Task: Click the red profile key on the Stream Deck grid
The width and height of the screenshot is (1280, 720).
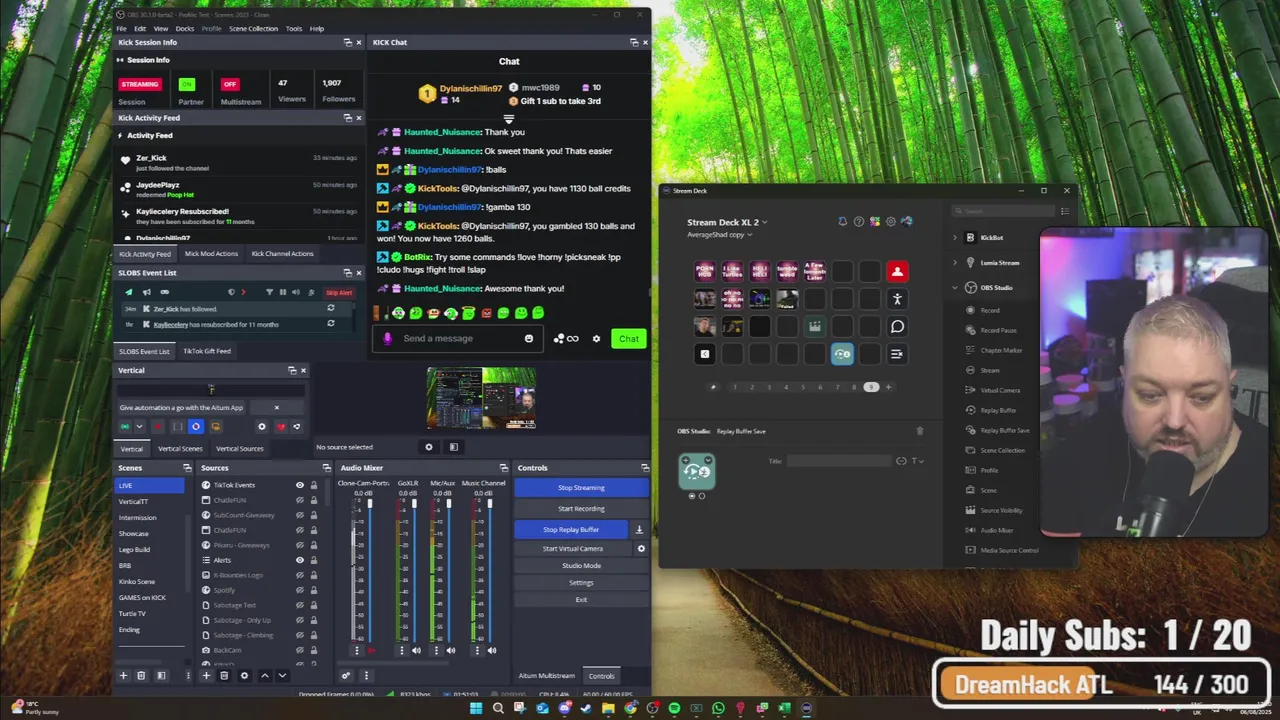Action: (897, 271)
